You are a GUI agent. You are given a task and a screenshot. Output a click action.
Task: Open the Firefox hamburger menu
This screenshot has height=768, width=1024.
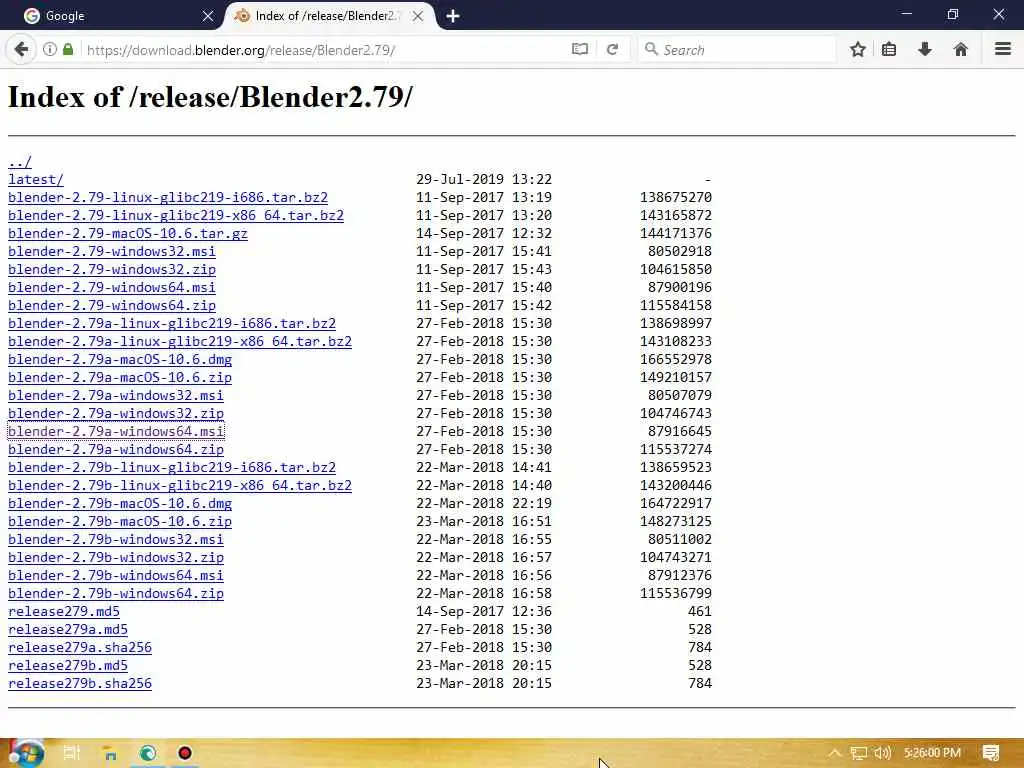[x=1003, y=50]
